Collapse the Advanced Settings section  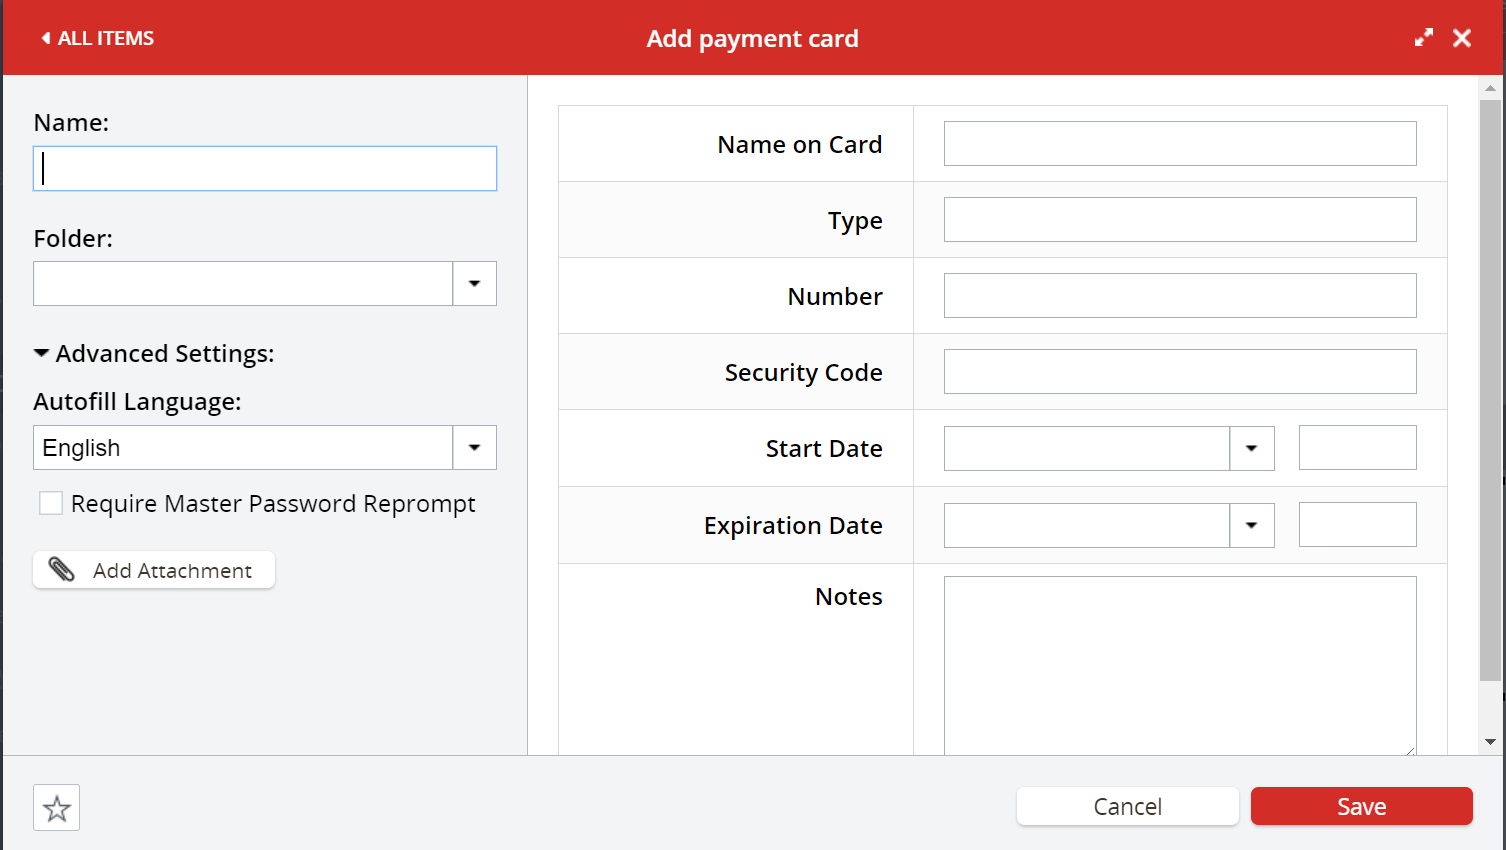point(41,352)
